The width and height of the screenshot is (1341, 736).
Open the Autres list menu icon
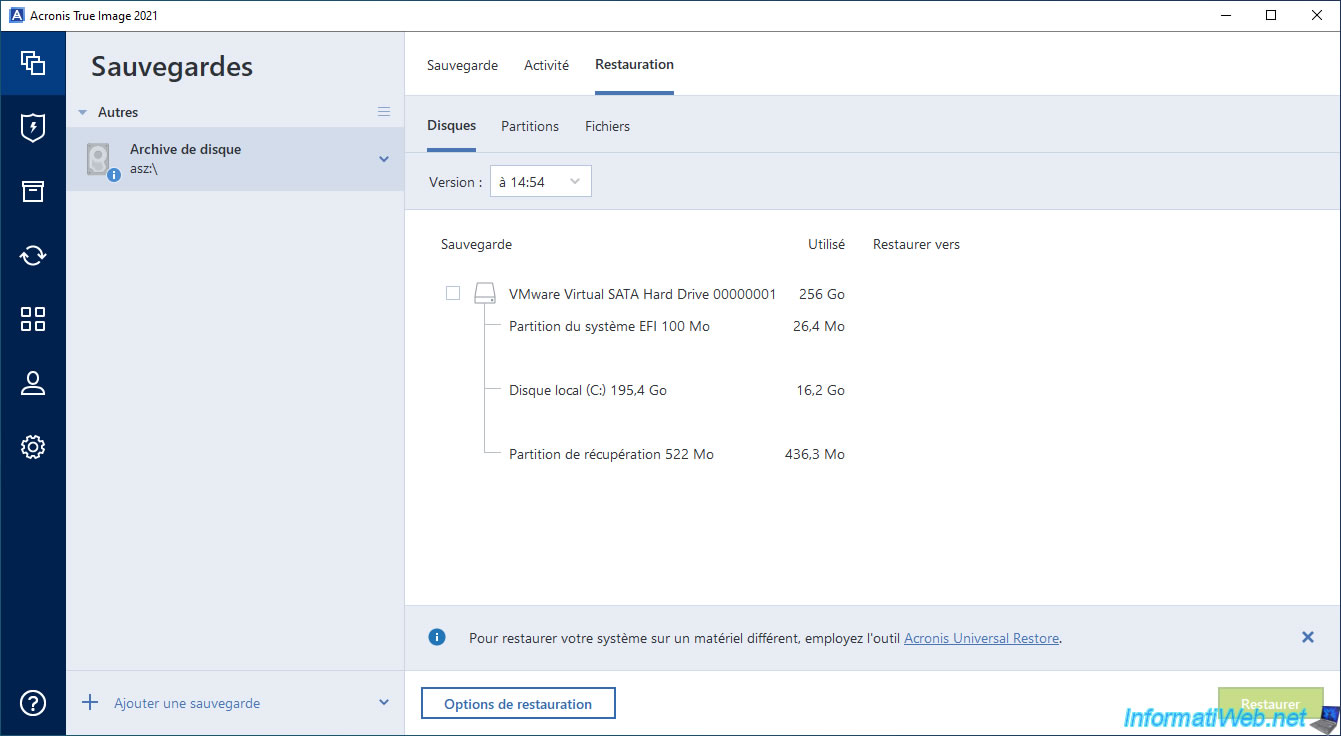pyautogui.click(x=384, y=112)
